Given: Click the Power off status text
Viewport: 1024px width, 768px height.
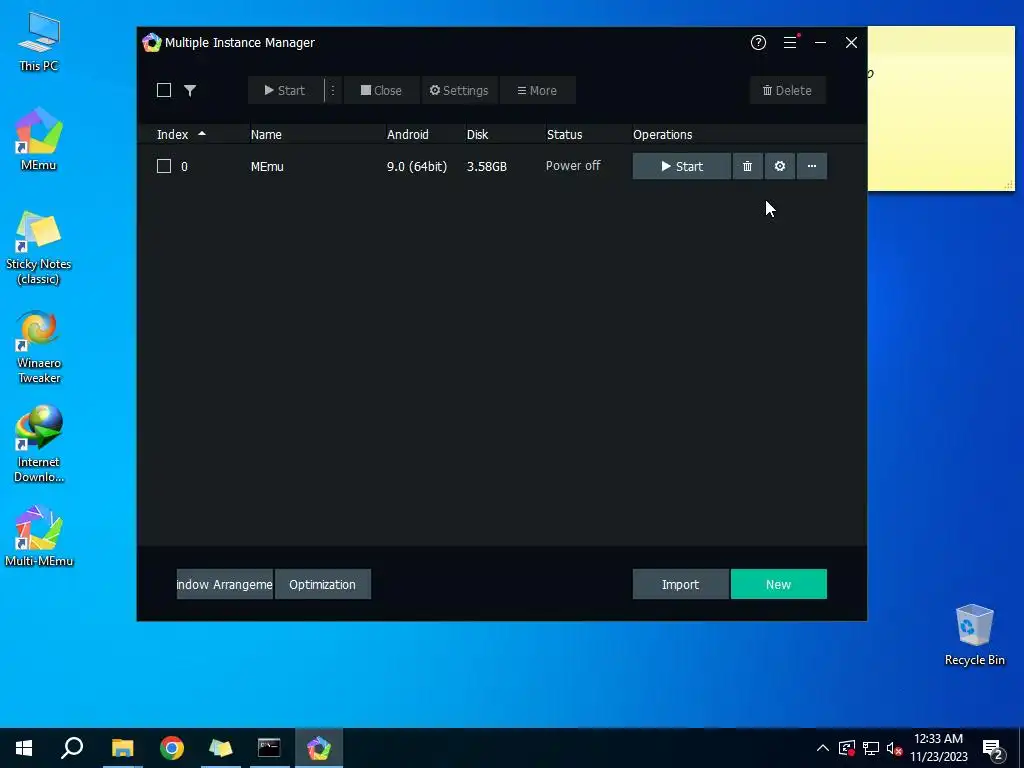Looking at the screenshot, I should tap(573, 166).
